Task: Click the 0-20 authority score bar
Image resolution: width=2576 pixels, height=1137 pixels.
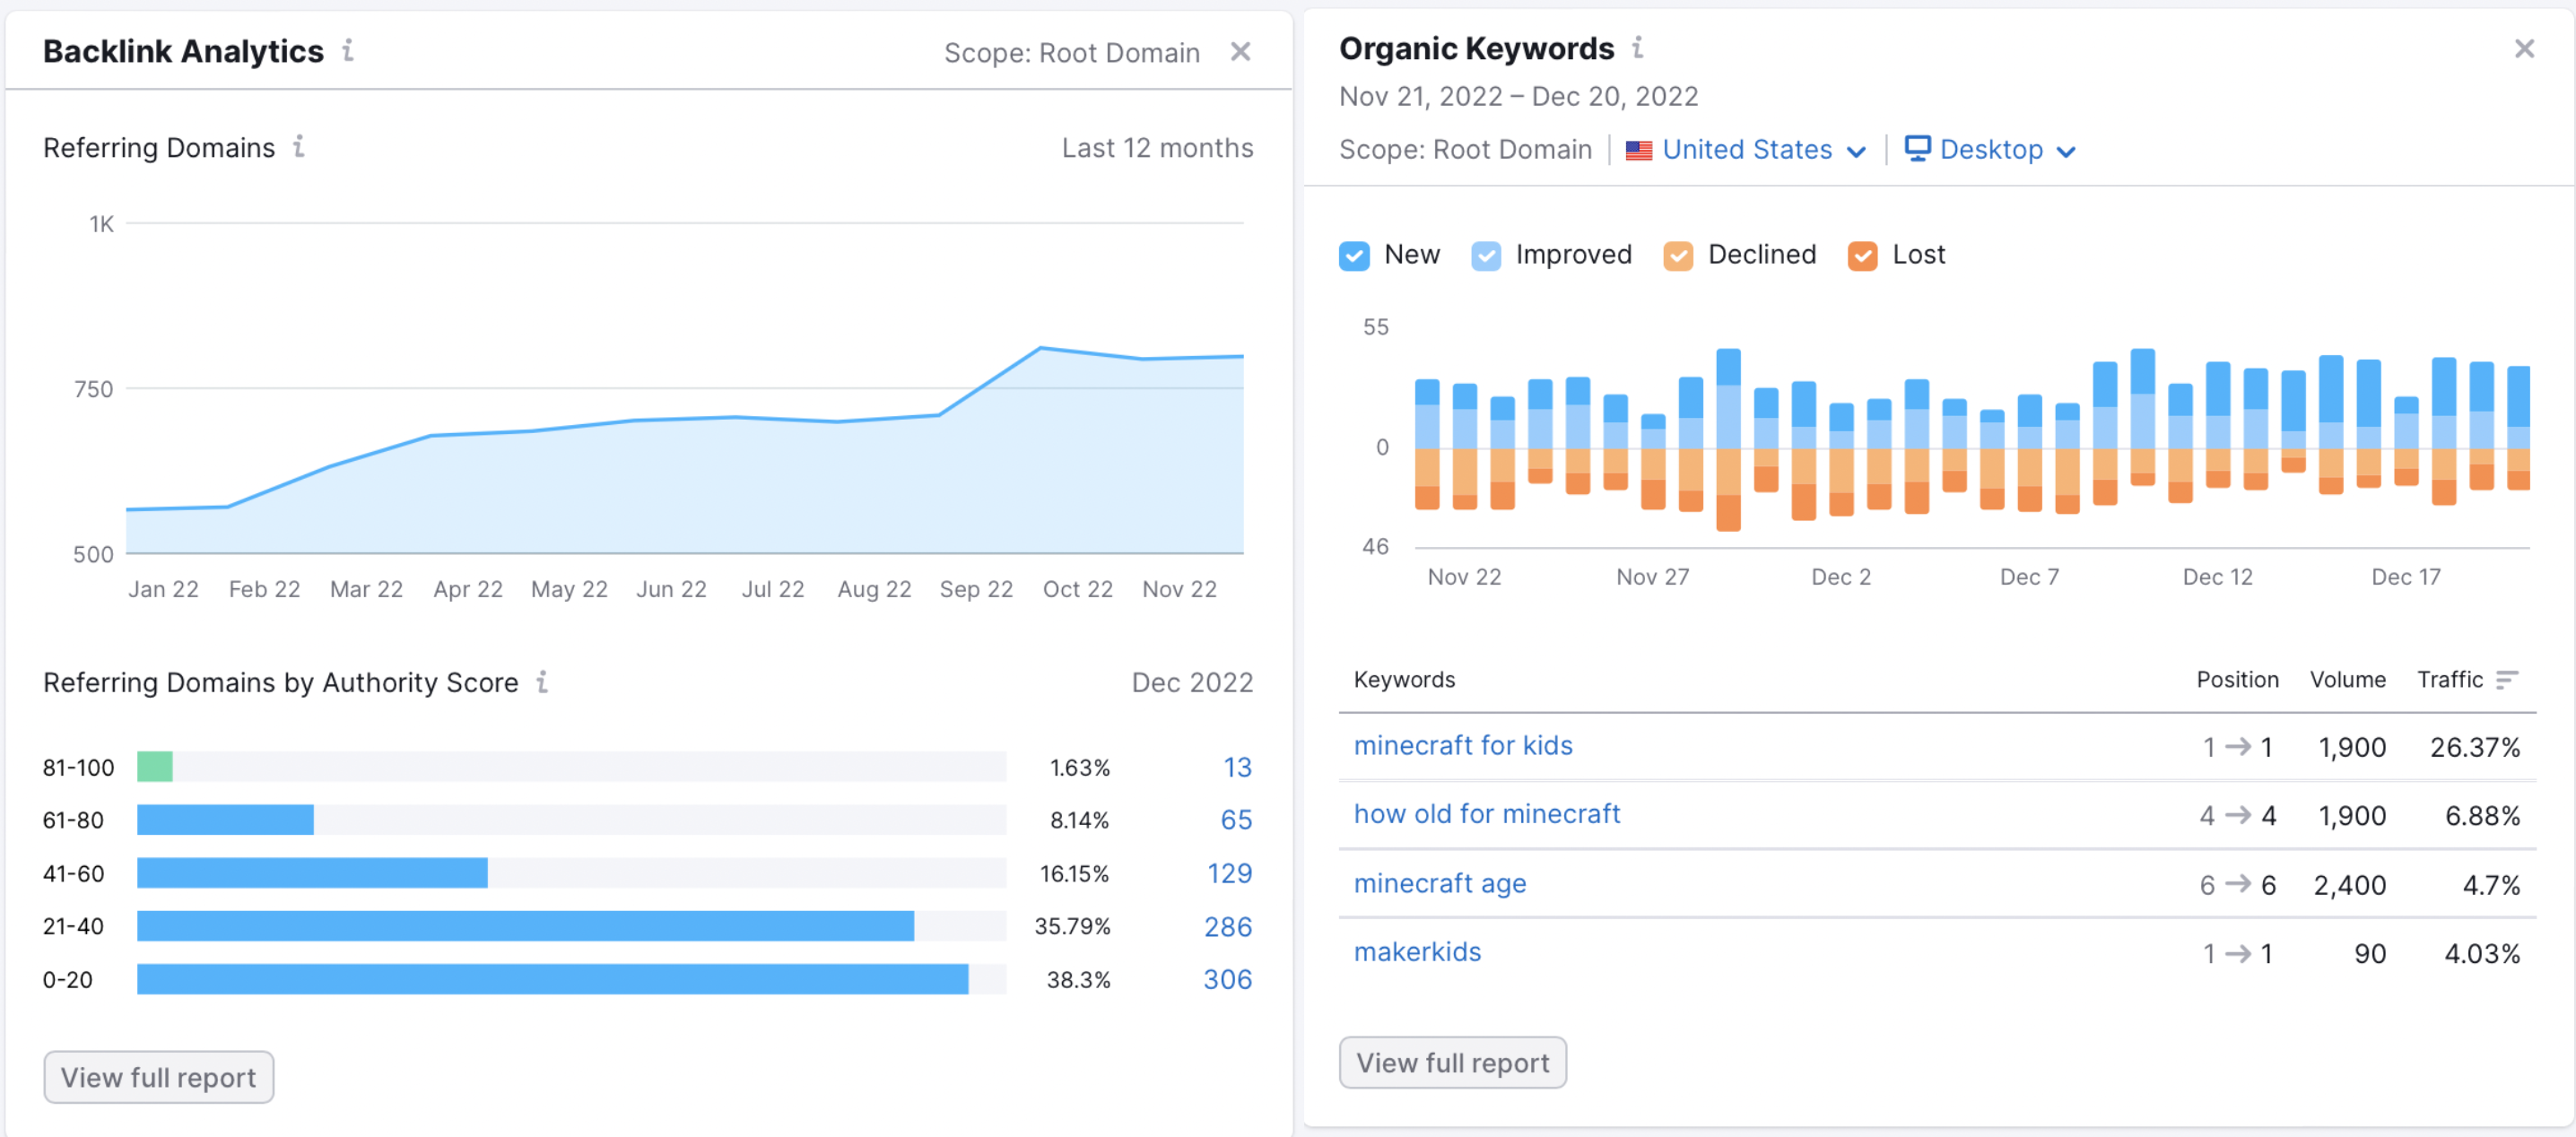Action: click(x=552, y=979)
